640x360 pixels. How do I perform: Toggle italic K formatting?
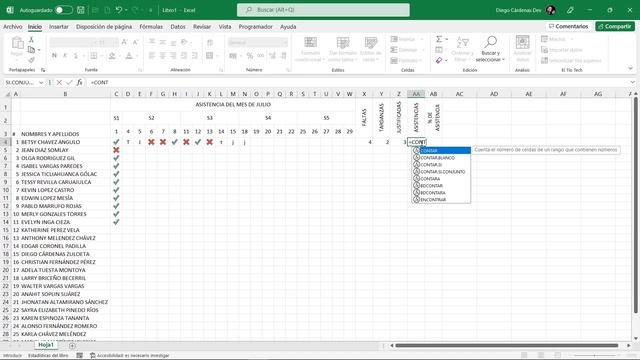(65, 56)
